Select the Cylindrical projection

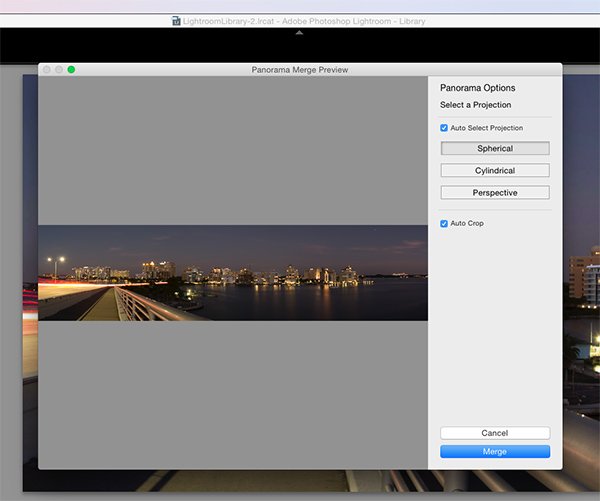(x=494, y=170)
